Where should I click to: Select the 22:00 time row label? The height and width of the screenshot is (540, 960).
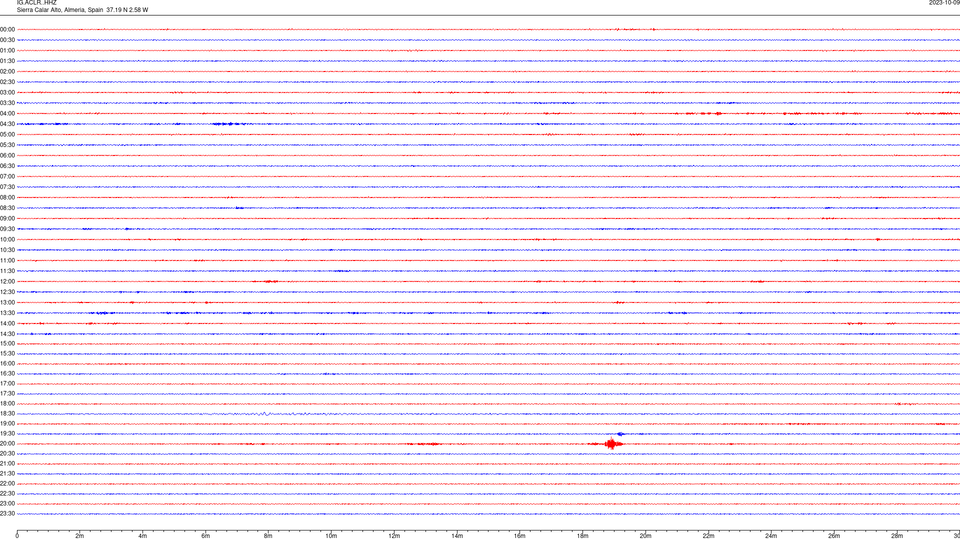click(x=7, y=484)
